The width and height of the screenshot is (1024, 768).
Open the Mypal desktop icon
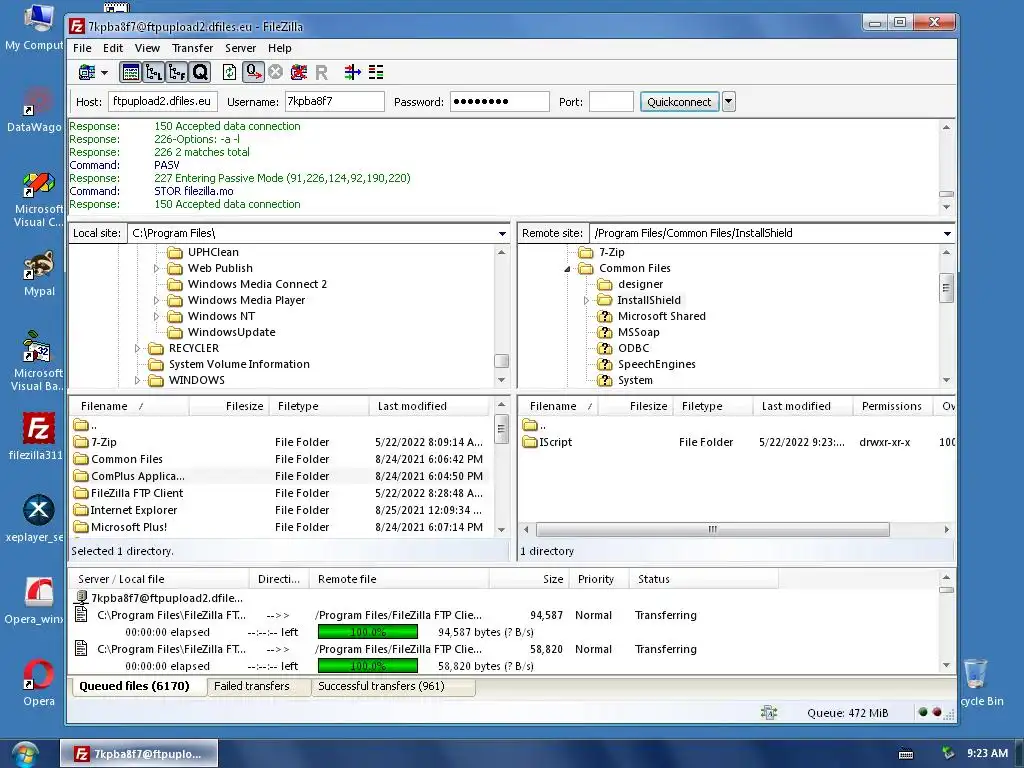tap(39, 273)
